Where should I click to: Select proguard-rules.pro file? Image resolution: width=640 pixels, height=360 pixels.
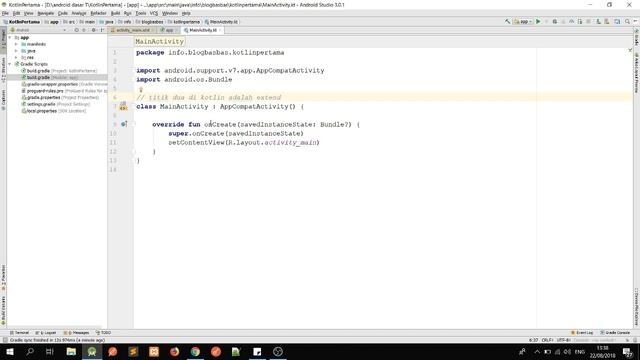point(64,91)
